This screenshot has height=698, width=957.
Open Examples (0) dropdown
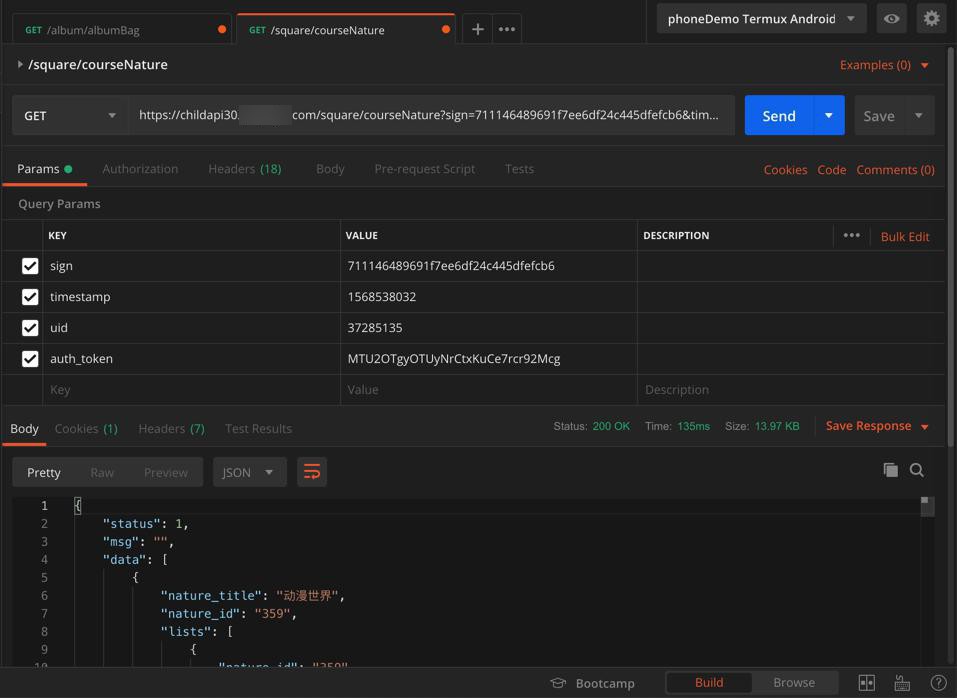[884, 65]
